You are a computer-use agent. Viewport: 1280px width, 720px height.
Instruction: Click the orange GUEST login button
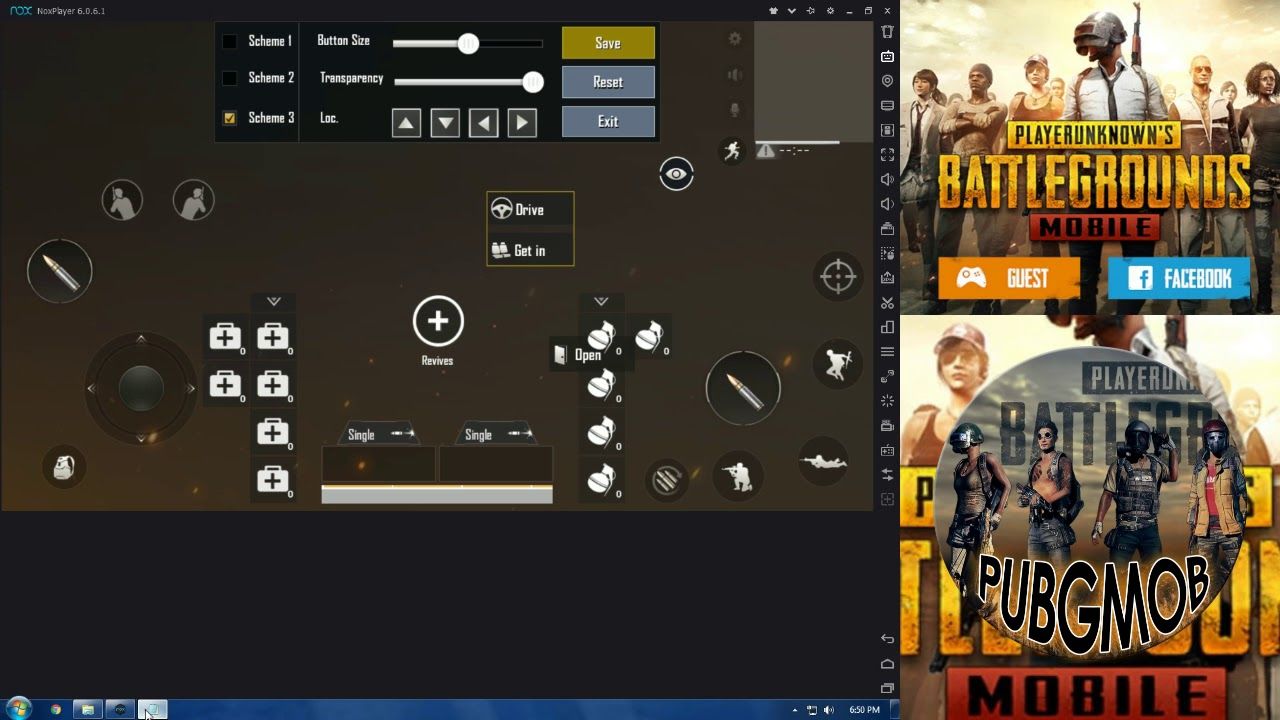click(1009, 278)
